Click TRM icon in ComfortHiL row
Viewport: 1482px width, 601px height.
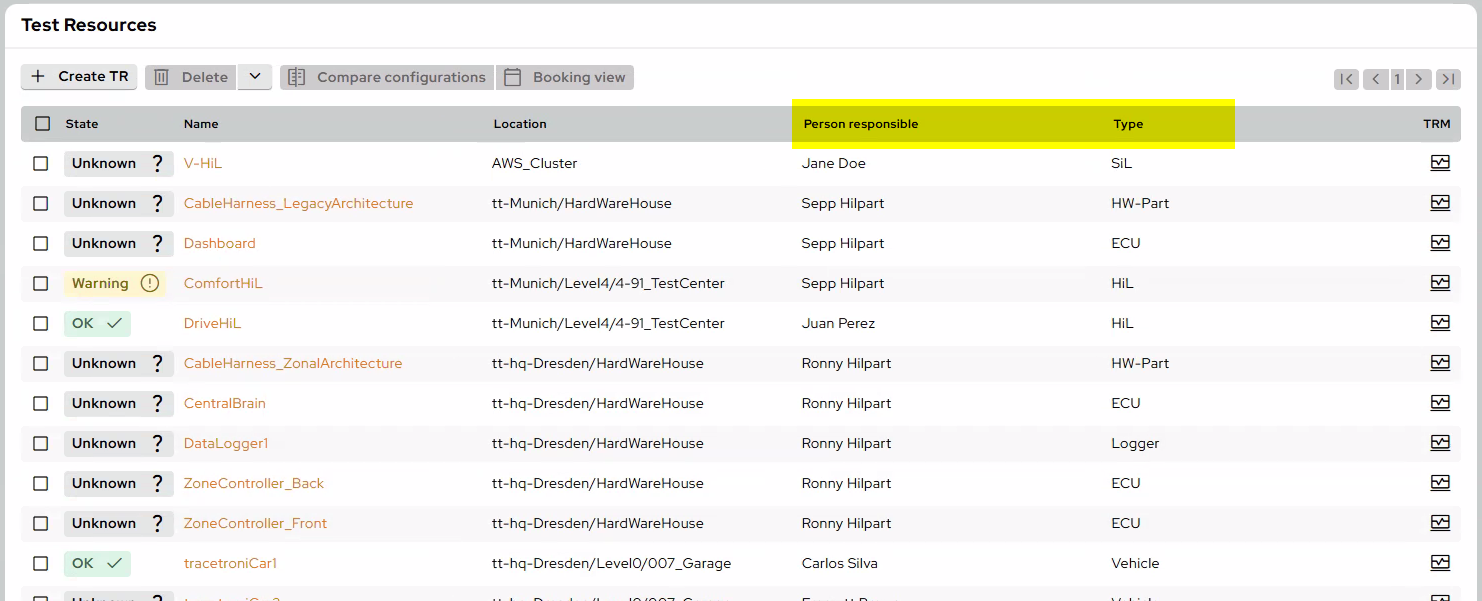1439,283
